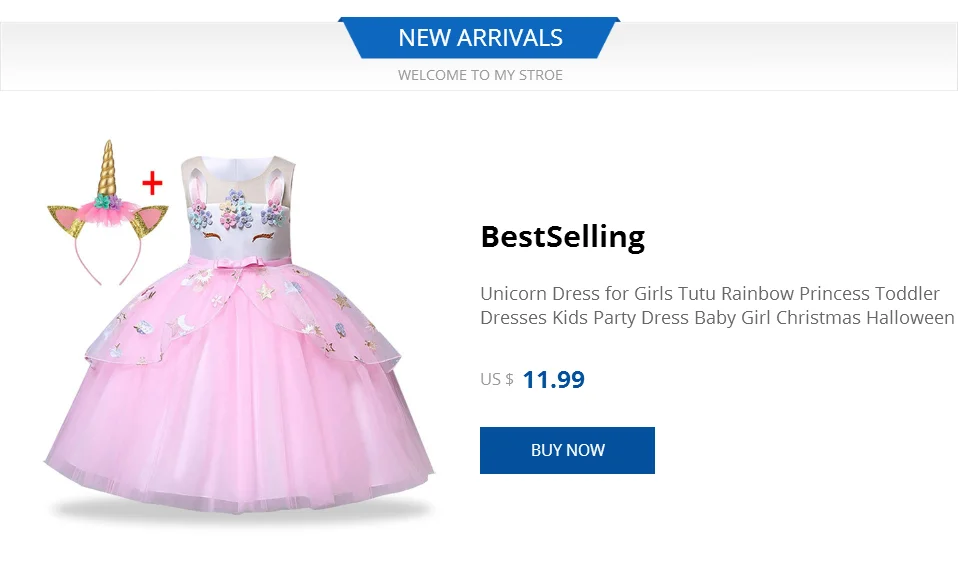Image resolution: width=958 pixels, height=583 pixels.
Task: Click the red plus icon
Action: coord(152,183)
